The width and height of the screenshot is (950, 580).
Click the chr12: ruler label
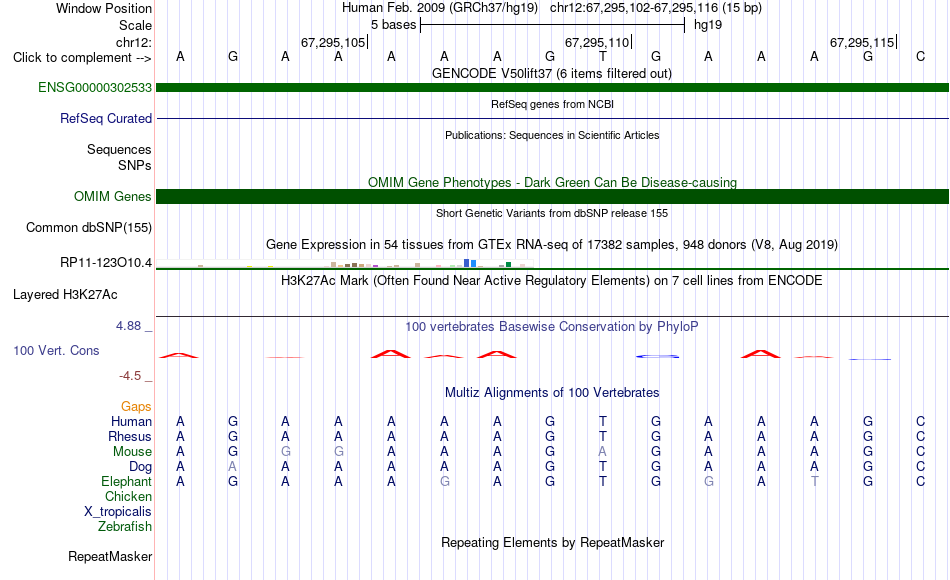pyautogui.click(x=134, y=42)
